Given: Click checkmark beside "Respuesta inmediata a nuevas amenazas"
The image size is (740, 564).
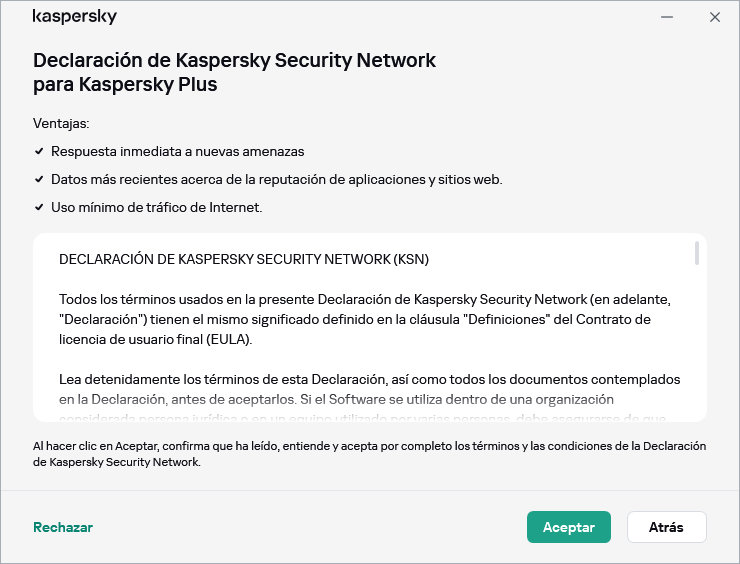Looking at the screenshot, I should click(x=39, y=151).
